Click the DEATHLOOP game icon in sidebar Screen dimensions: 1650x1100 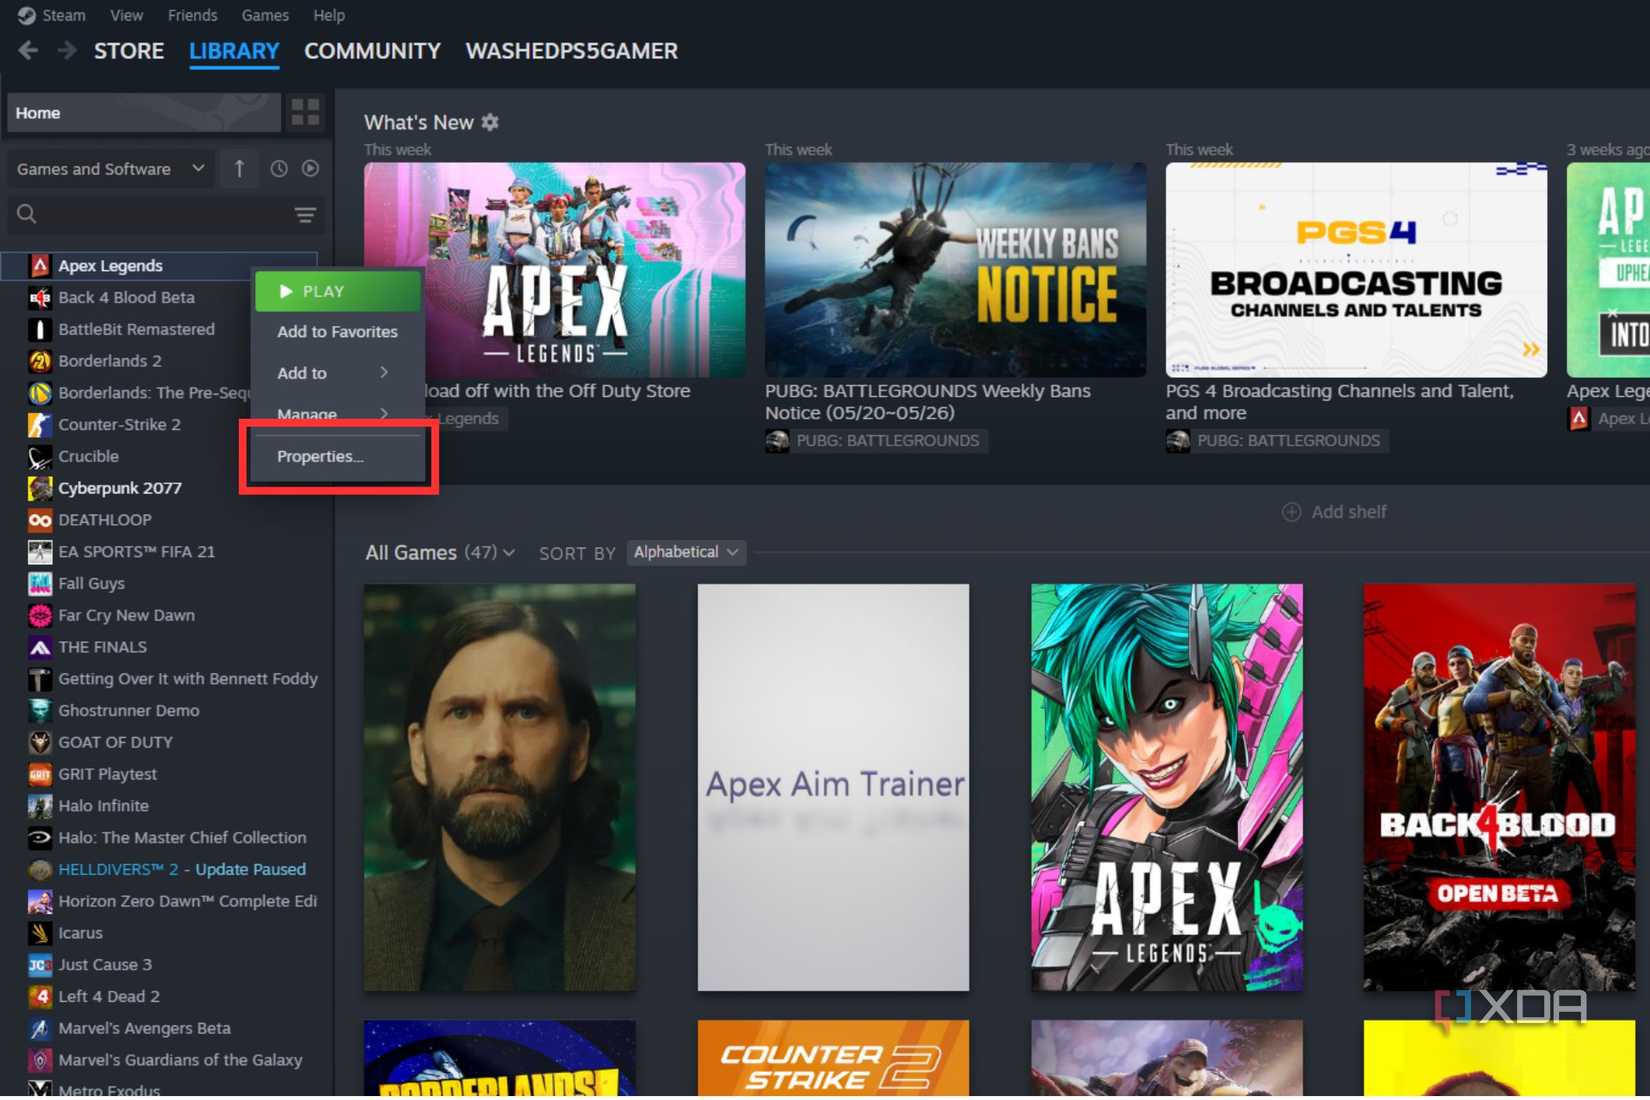(40, 520)
